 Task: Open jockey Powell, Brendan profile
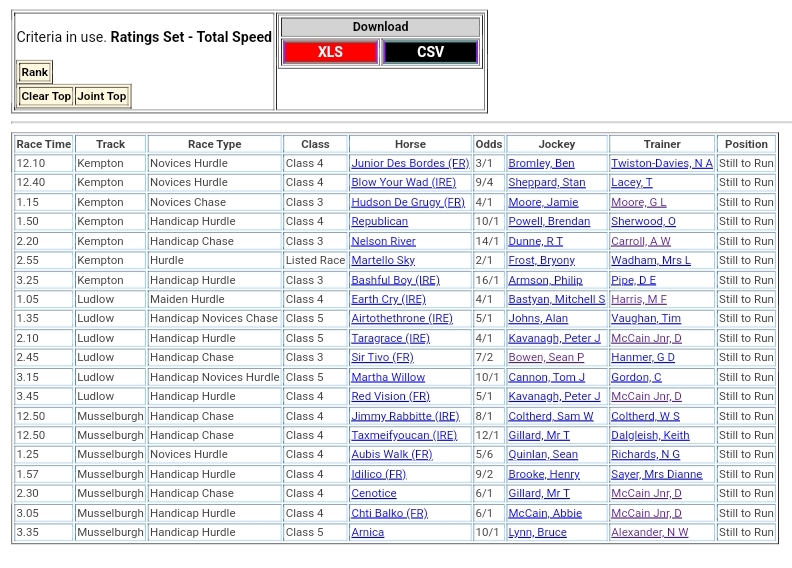[x=549, y=222]
